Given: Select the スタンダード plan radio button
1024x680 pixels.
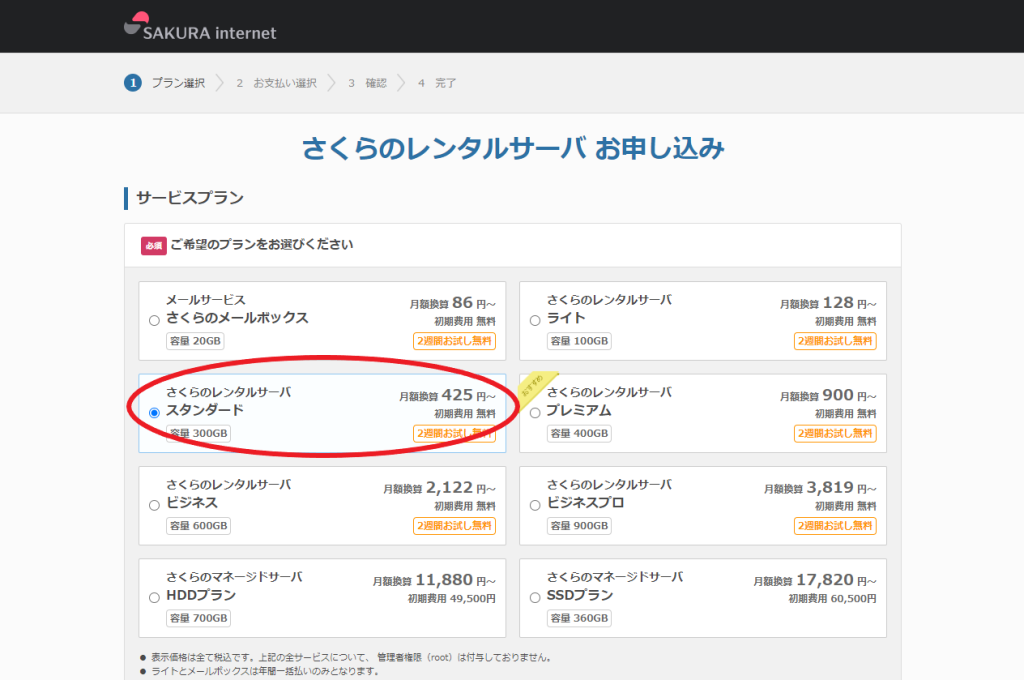Looking at the screenshot, I should (x=154, y=413).
